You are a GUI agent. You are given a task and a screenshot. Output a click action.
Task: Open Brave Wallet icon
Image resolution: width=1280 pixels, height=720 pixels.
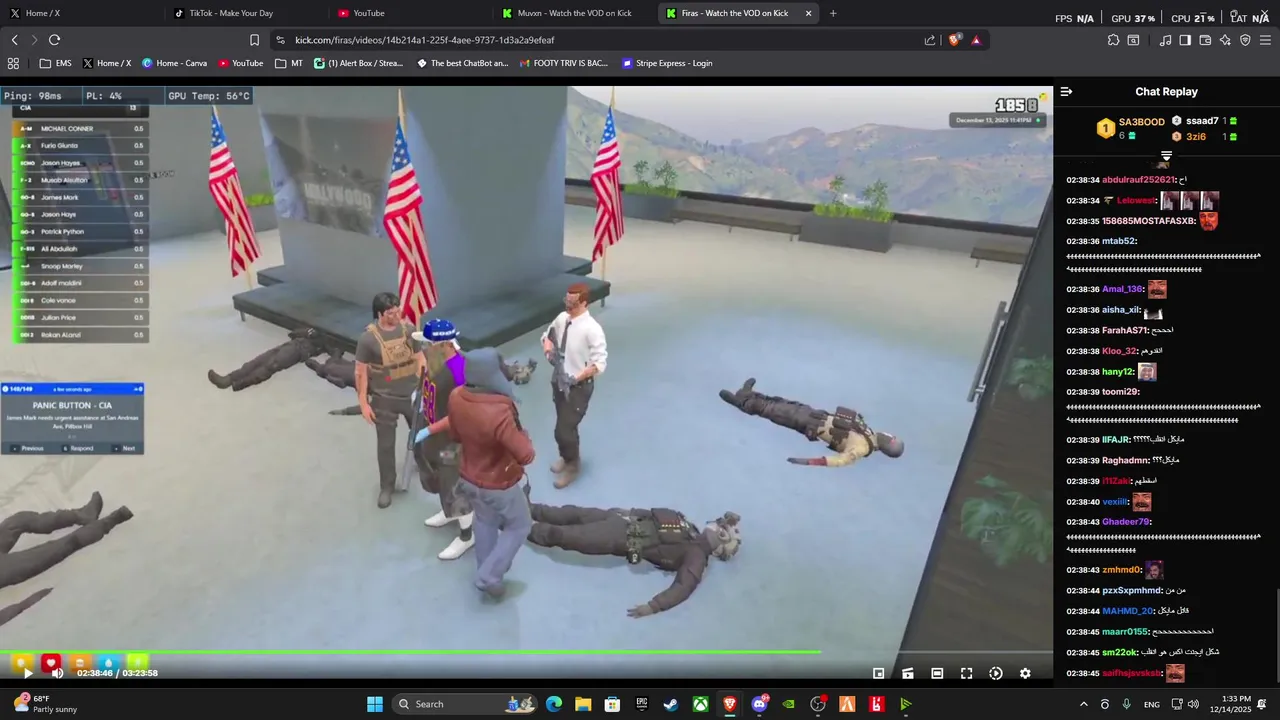tap(1205, 40)
